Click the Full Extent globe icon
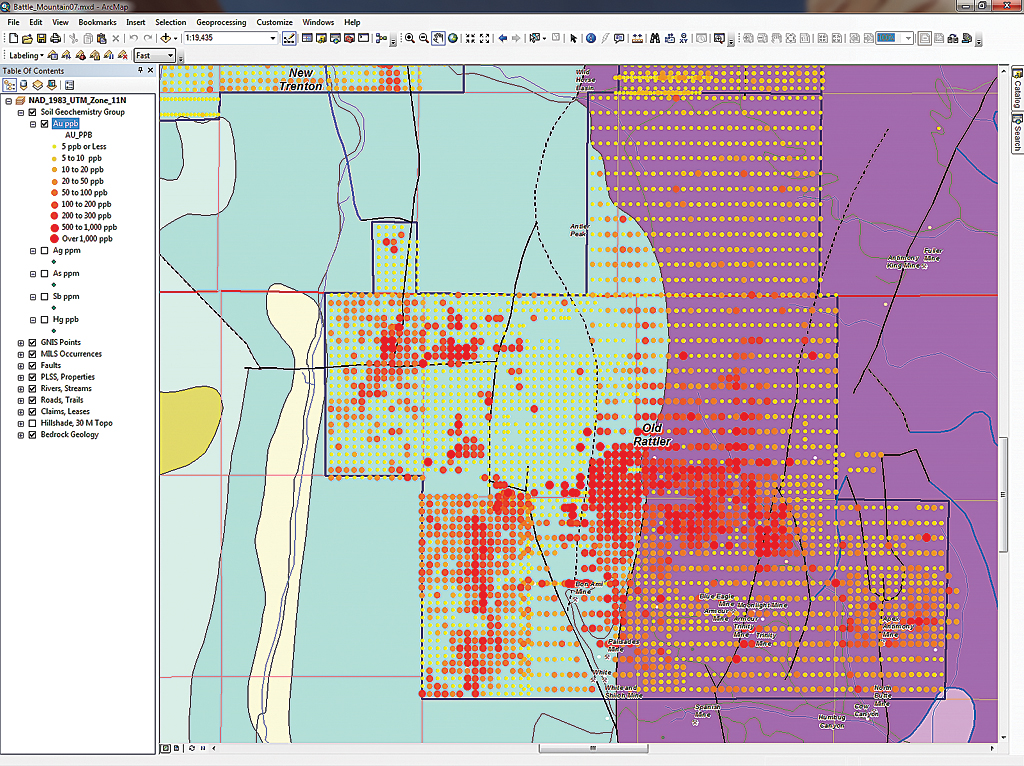 pyautogui.click(x=453, y=38)
